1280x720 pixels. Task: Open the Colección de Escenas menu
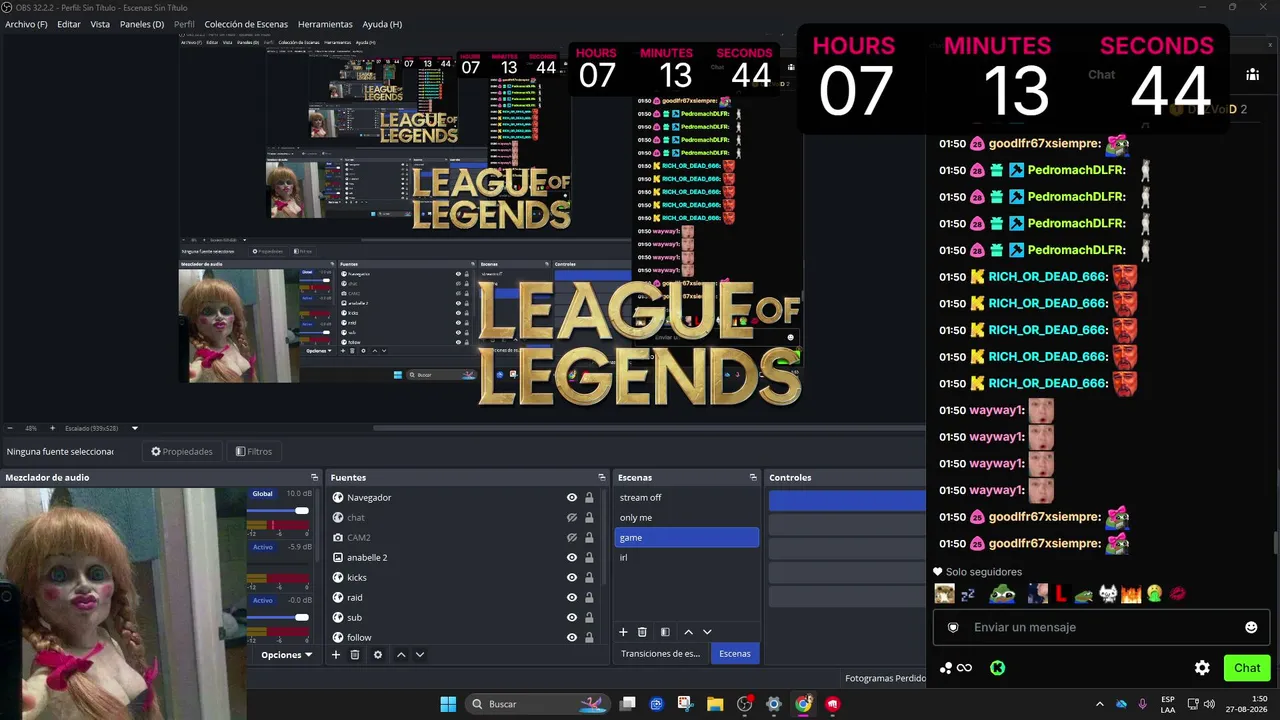click(x=246, y=24)
